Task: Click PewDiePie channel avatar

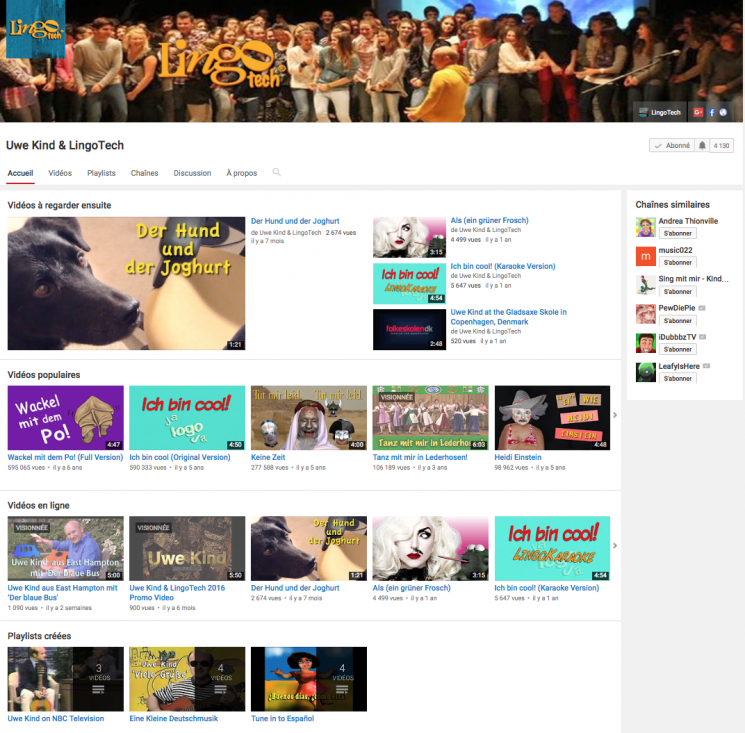Action: (646, 314)
